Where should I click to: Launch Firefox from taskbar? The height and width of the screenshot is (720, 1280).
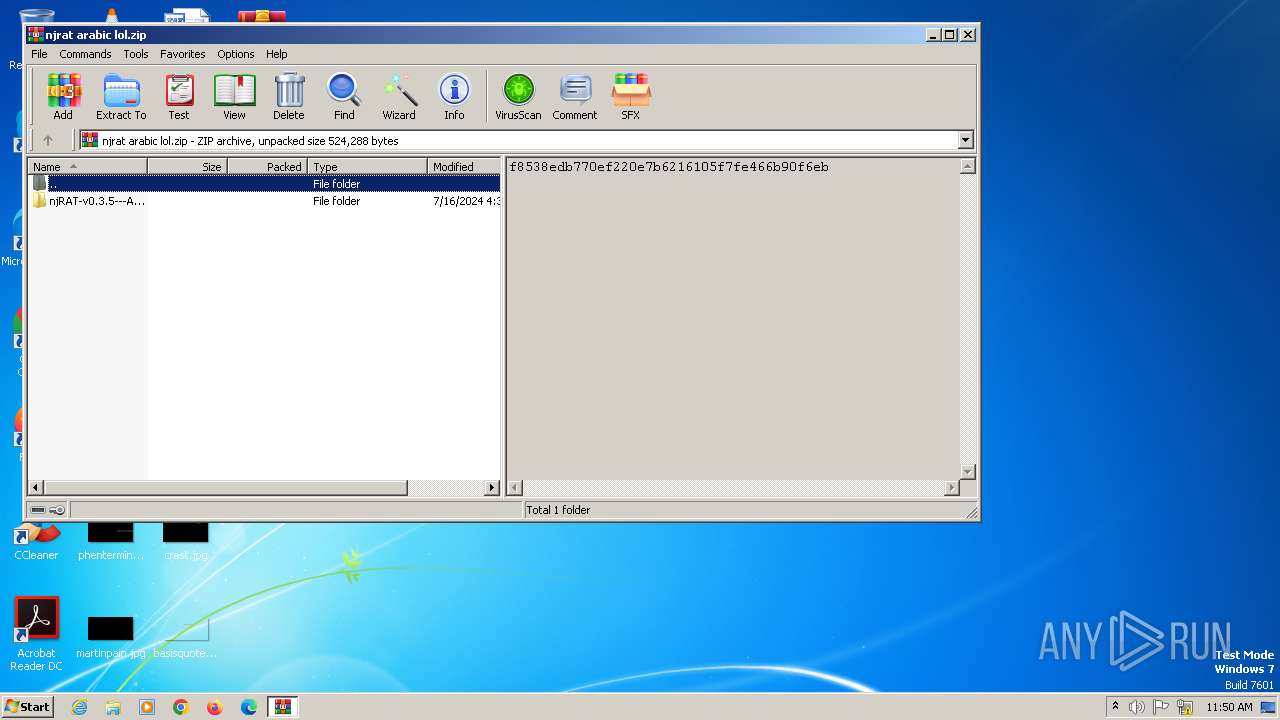(x=215, y=707)
